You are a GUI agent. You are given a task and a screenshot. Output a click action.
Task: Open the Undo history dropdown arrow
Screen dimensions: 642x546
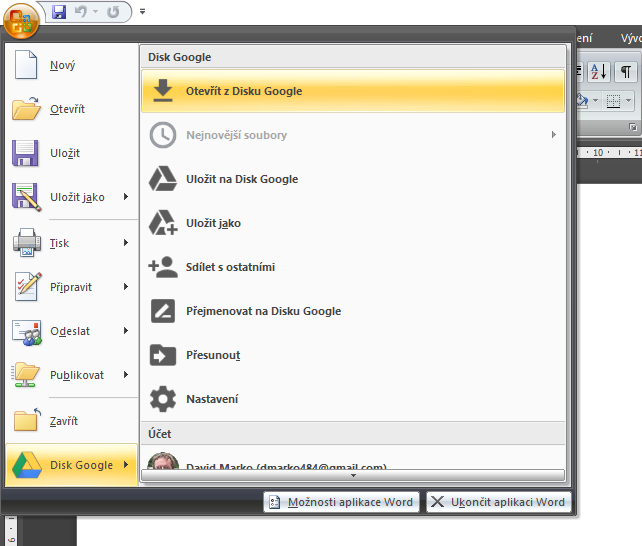coord(95,12)
